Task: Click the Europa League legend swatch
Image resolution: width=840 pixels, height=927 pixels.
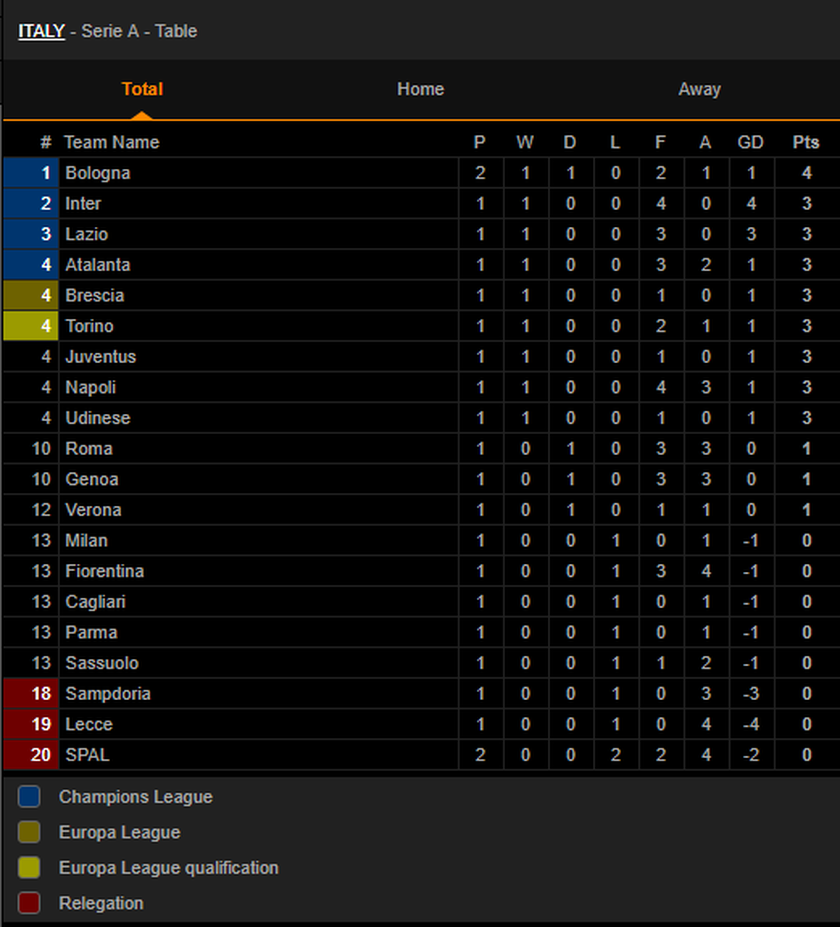Action: pyautogui.click(x=29, y=832)
